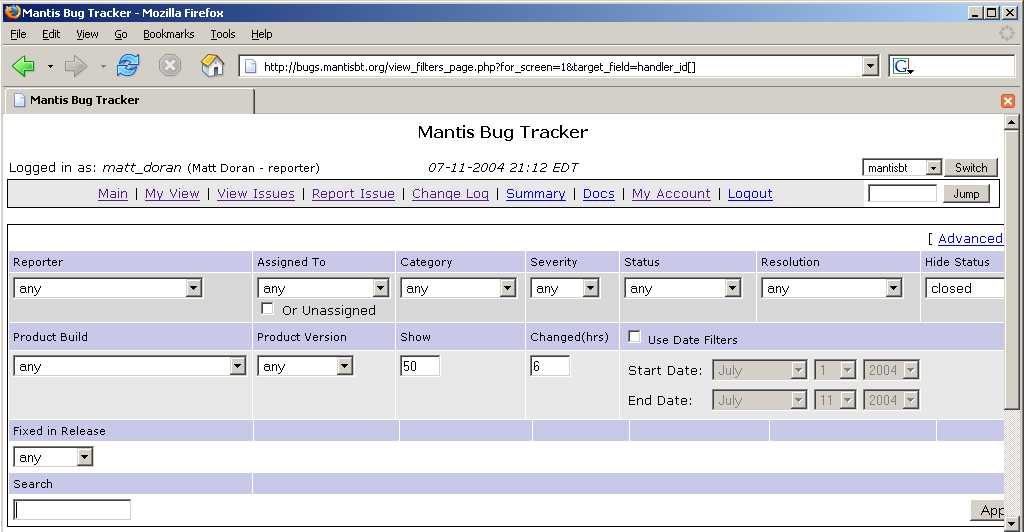Click the page icon in address bar
This screenshot has width=1024, height=532.
[x=250, y=67]
